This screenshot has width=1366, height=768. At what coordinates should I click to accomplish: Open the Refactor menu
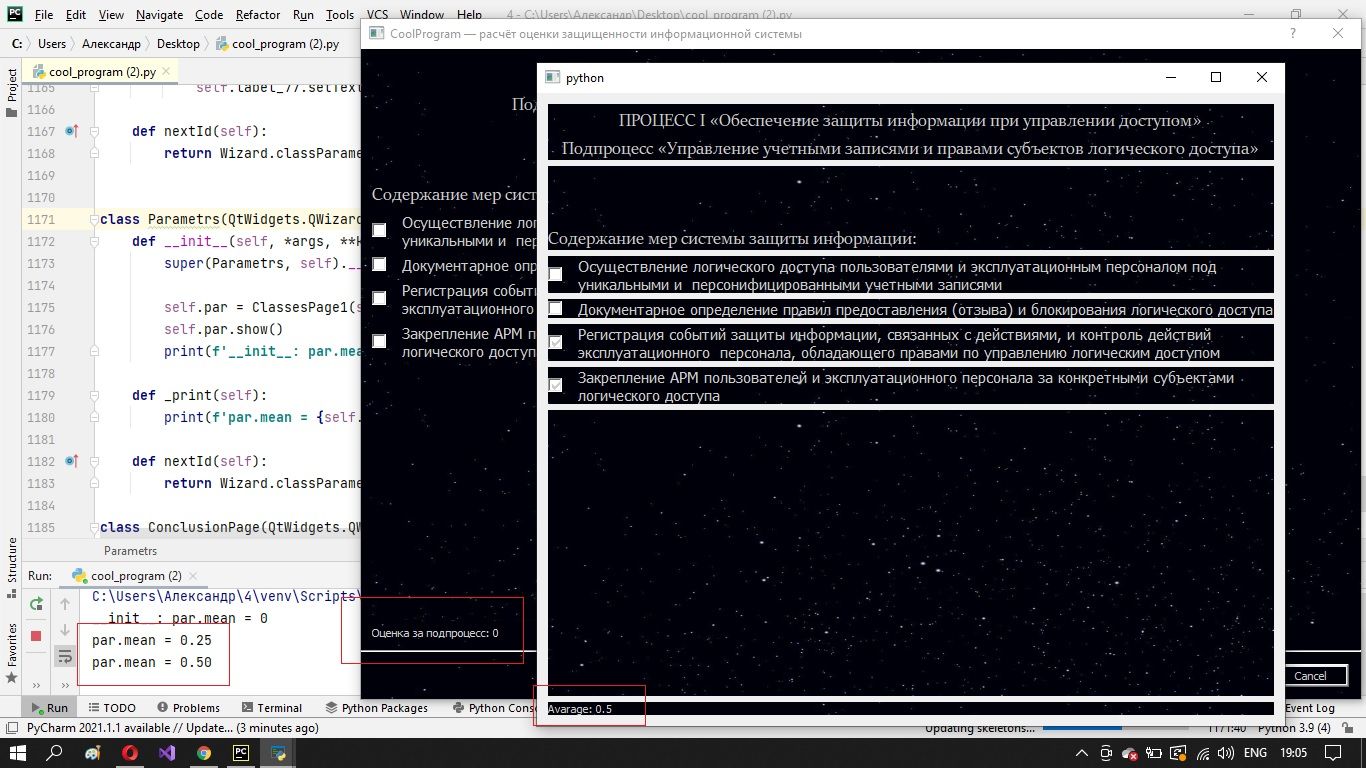pos(258,15)
